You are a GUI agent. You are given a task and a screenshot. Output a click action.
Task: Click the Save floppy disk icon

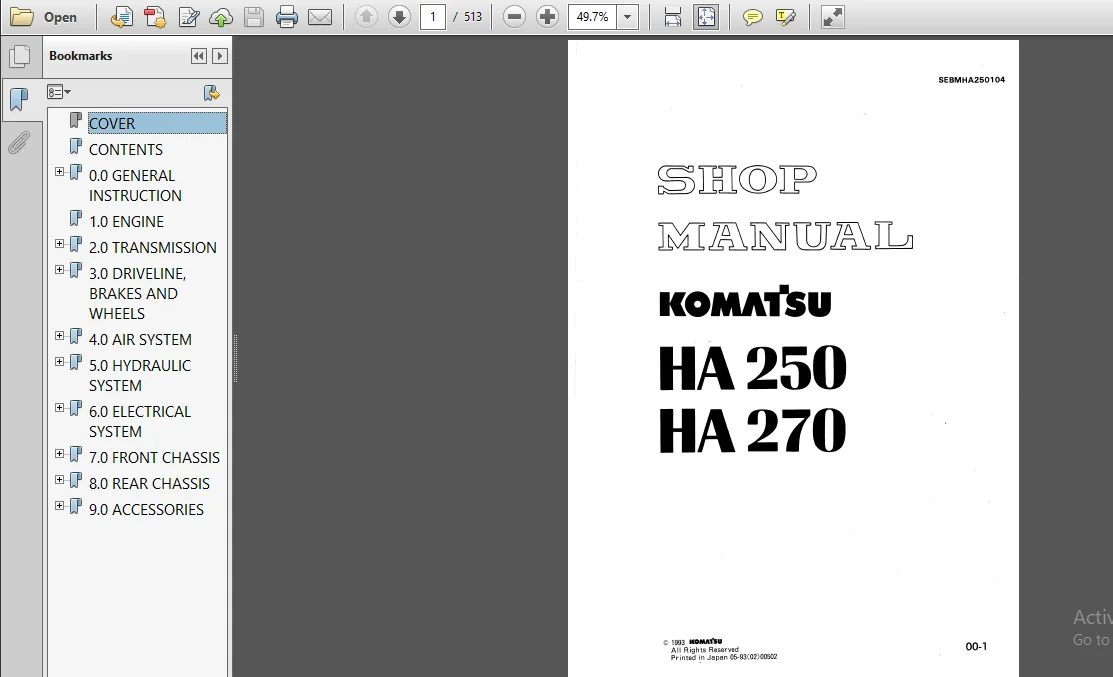pyautogui.click(x=253, y=17)
